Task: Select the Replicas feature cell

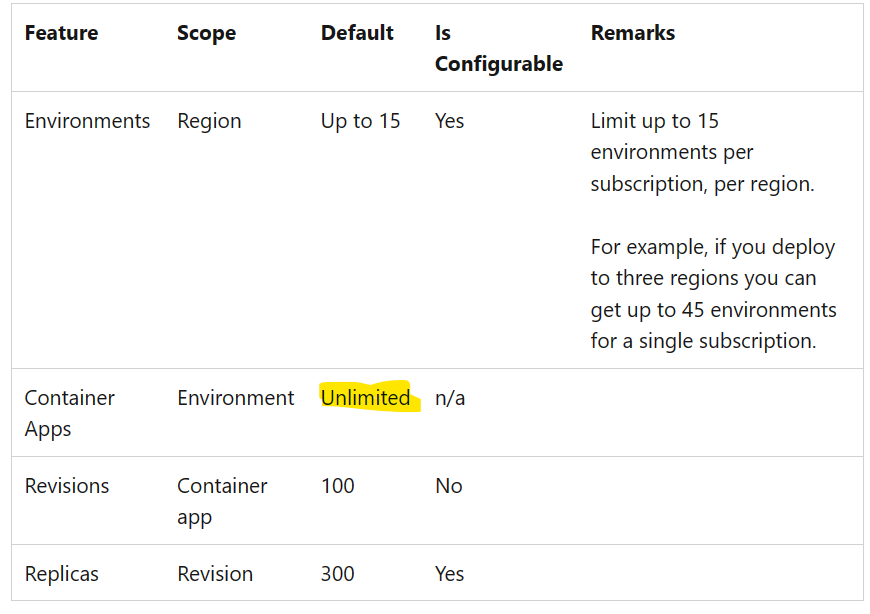Action: 62,574
